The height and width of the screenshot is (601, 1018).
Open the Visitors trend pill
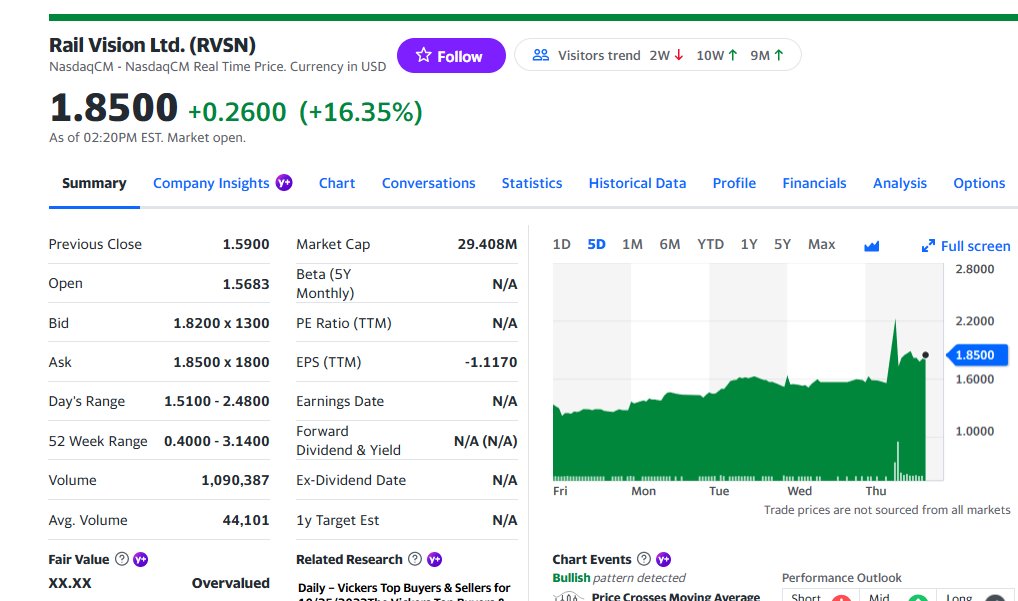(x=658, y=55)
